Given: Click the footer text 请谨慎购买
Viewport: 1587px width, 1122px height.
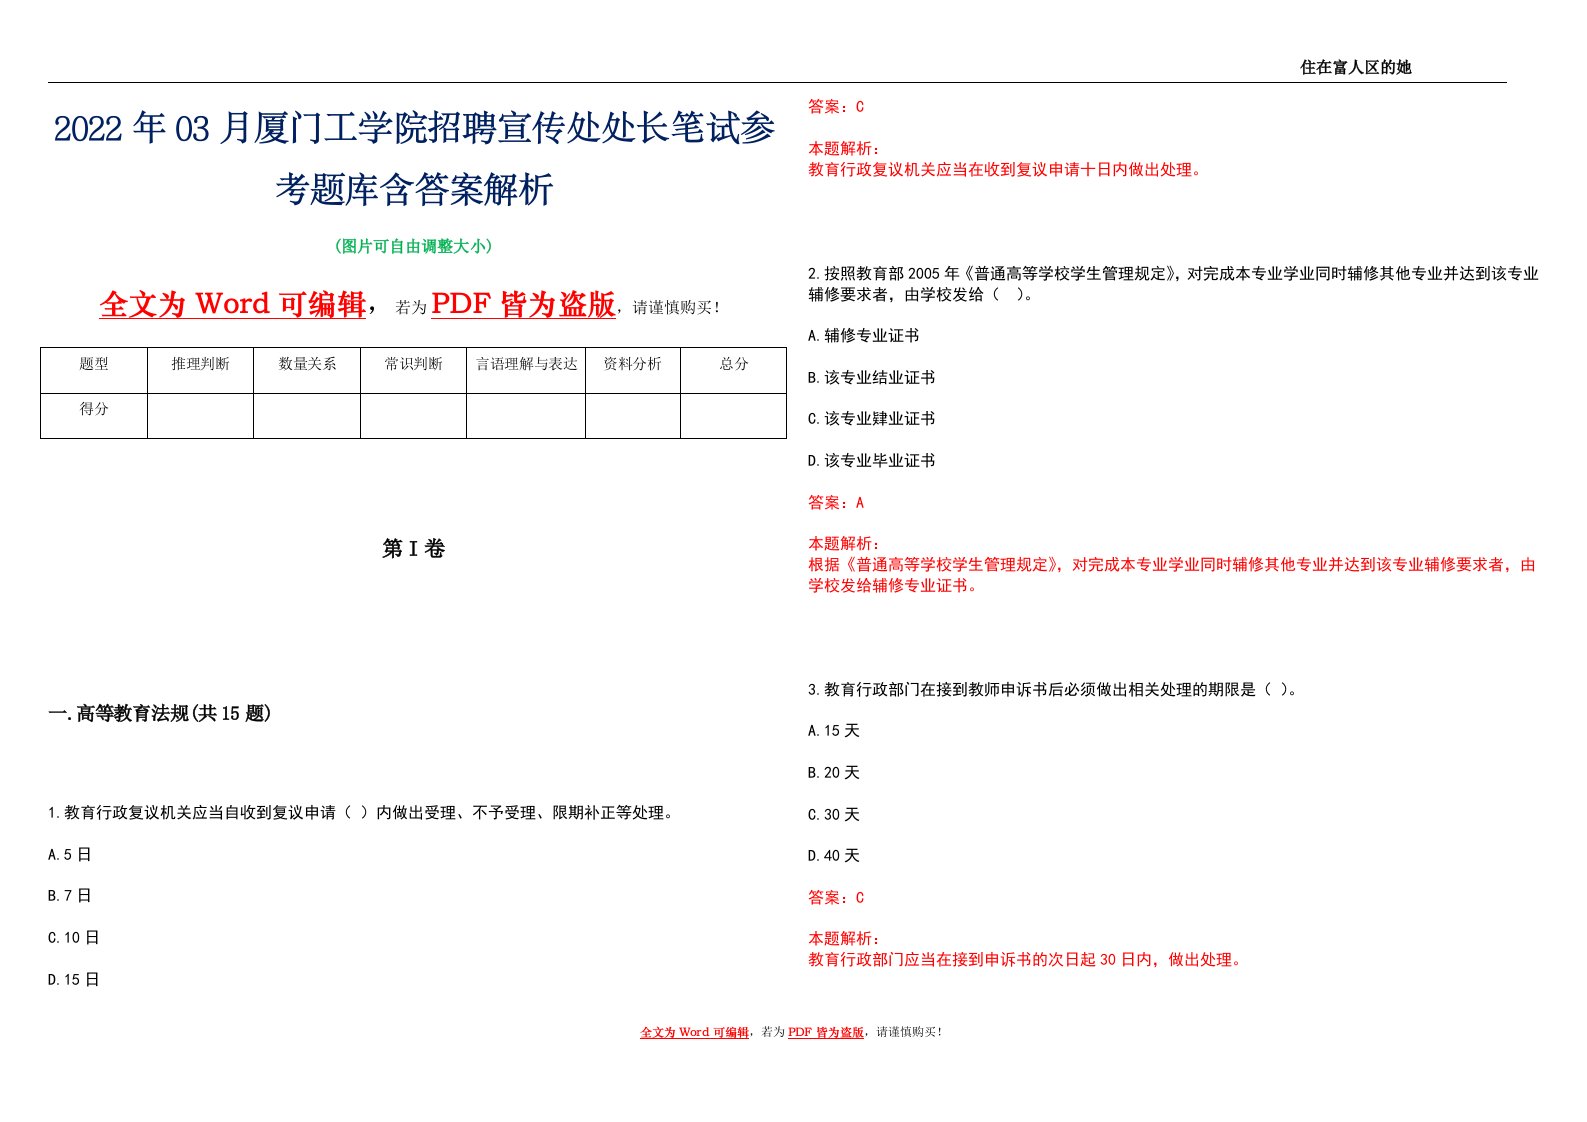Looking at the screenshot, I should [908, 1032].
